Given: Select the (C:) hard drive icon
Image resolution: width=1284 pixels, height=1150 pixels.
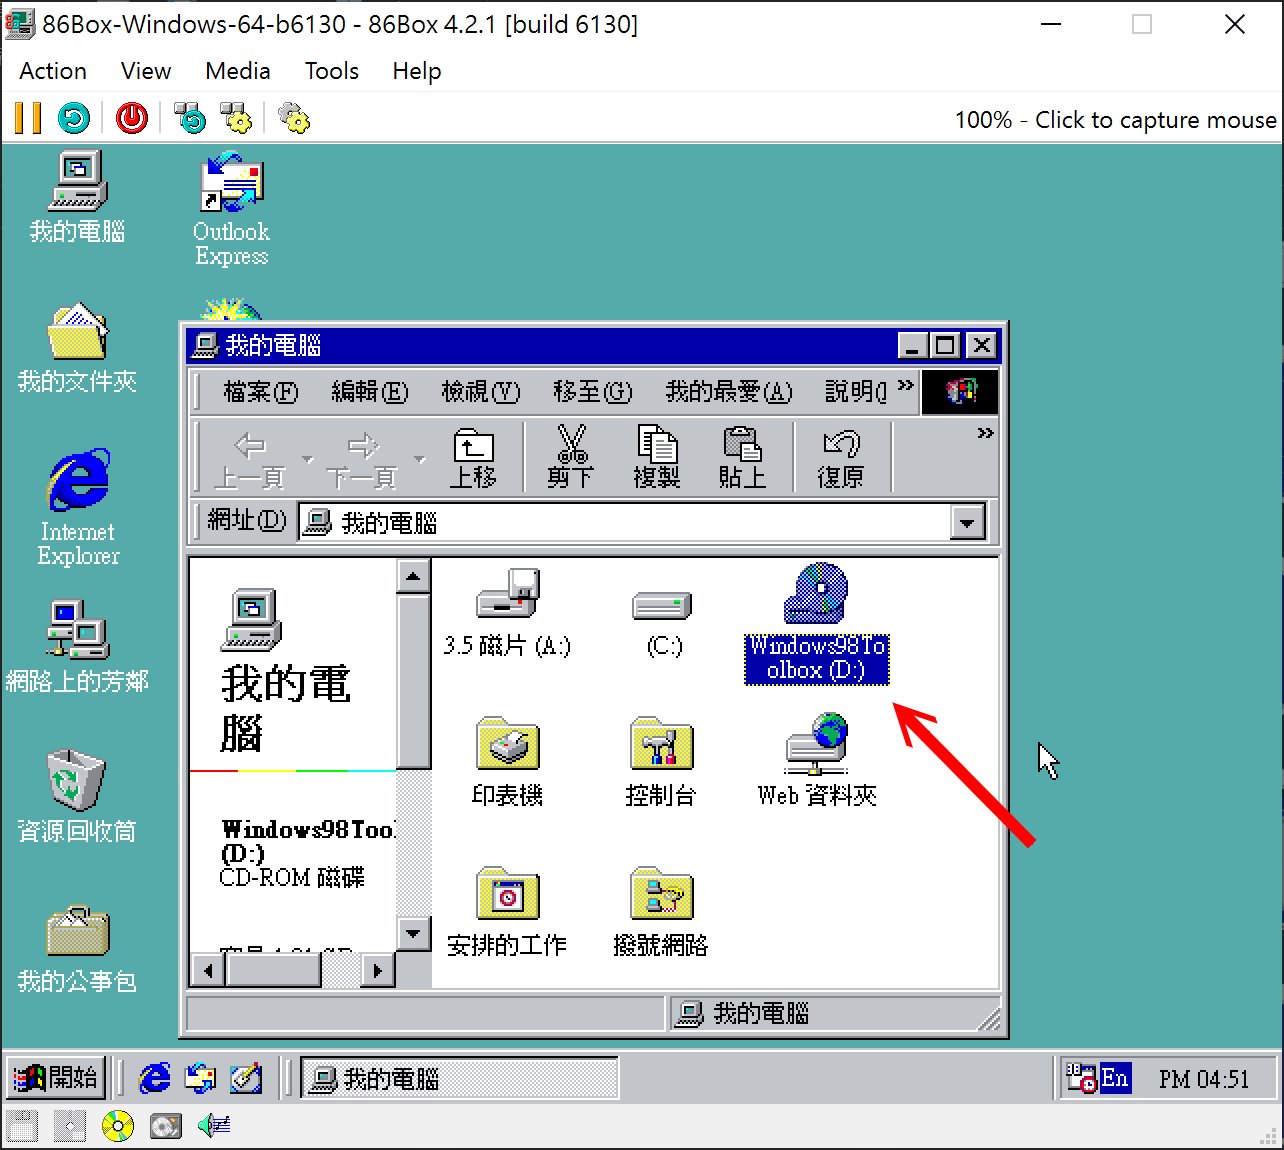Looking at the screenshot, I should pos(663,622).
